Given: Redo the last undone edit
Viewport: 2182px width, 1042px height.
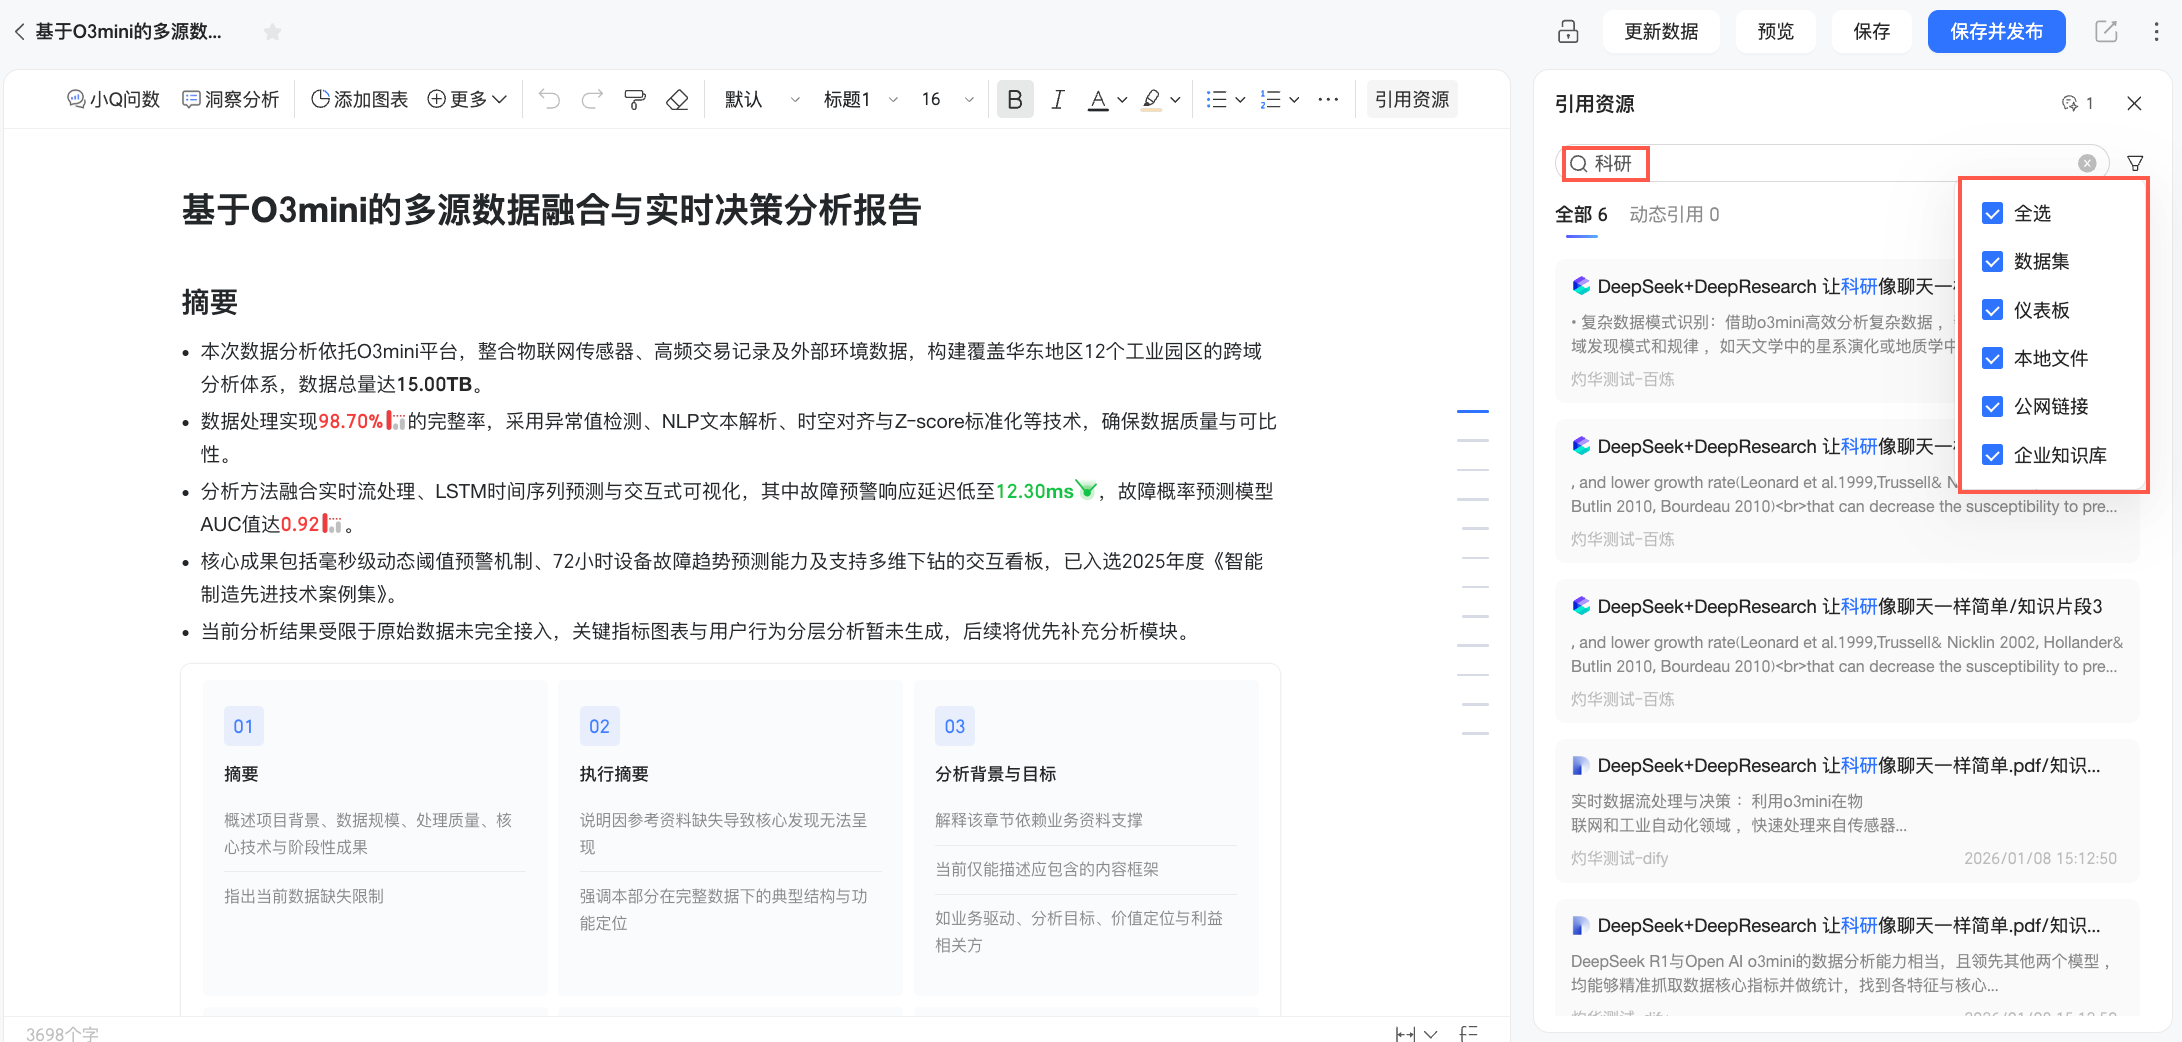Looking at the screenshot, I should (592, 99).
